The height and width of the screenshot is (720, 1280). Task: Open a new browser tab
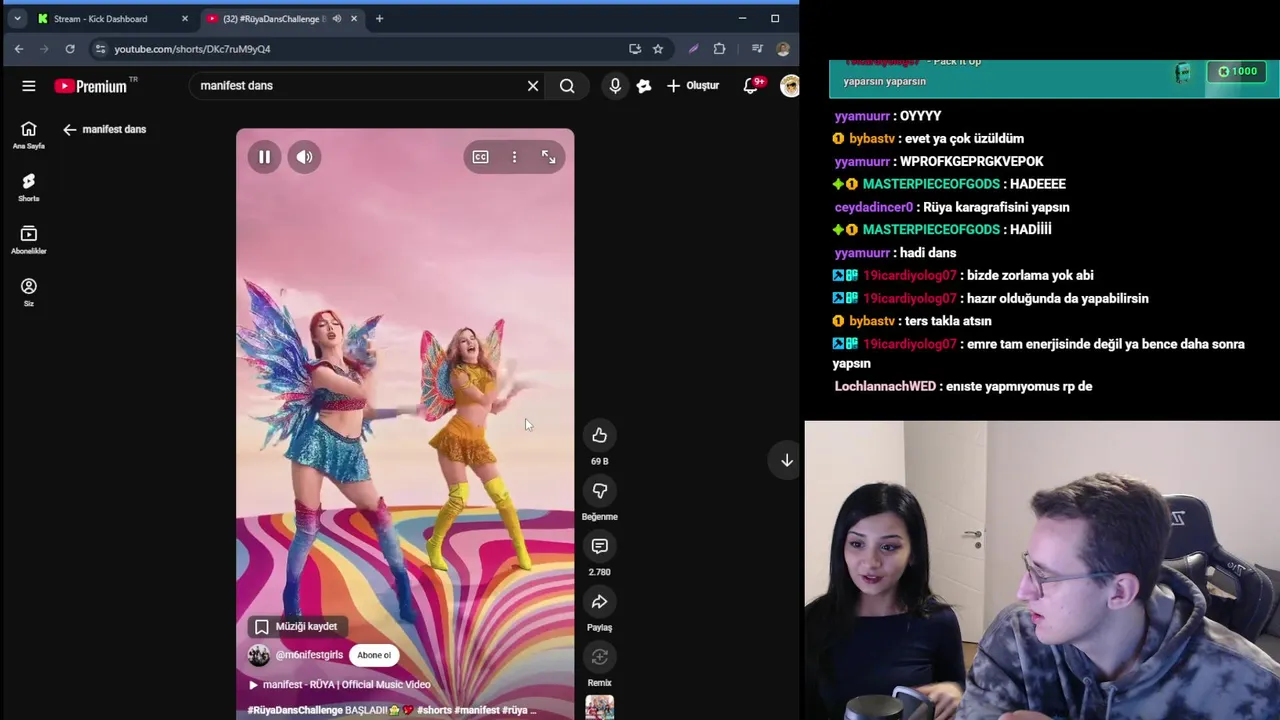point(379,19)
